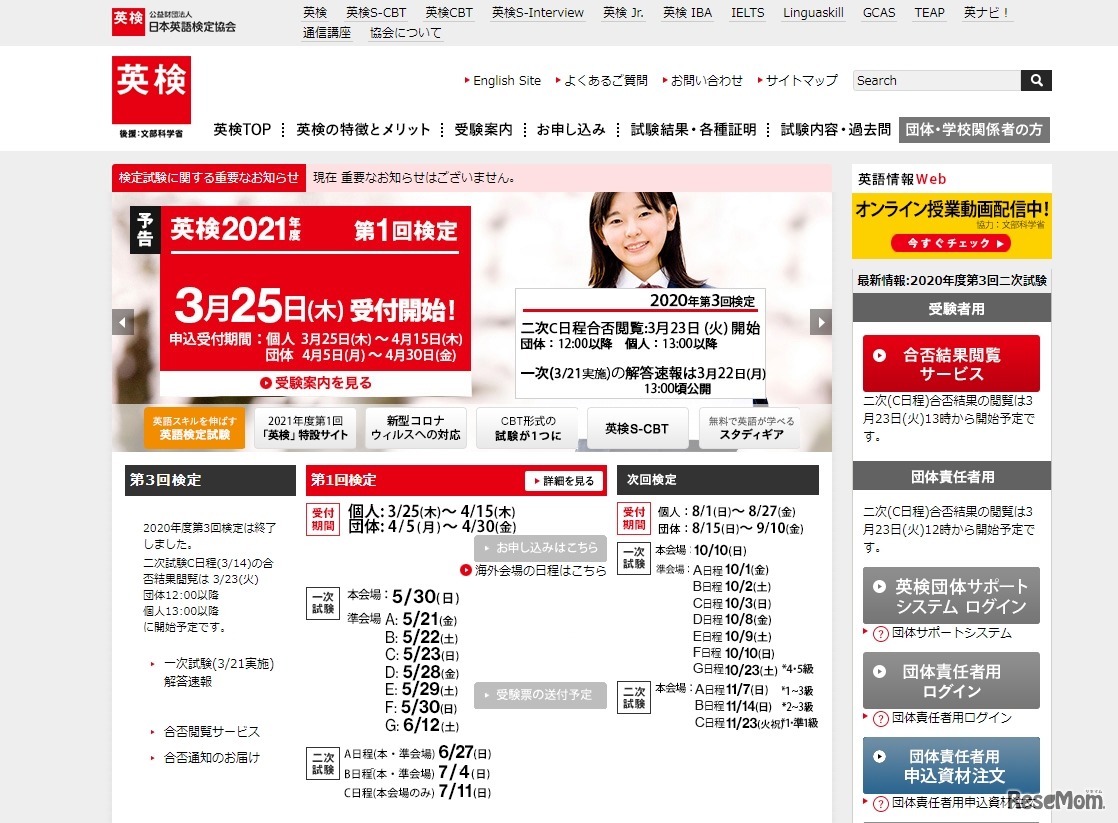Viewport: 1118px width, 823px height.
Task: Click blue 団体責任者用申込資材注文 button
Action: (951, 765)
